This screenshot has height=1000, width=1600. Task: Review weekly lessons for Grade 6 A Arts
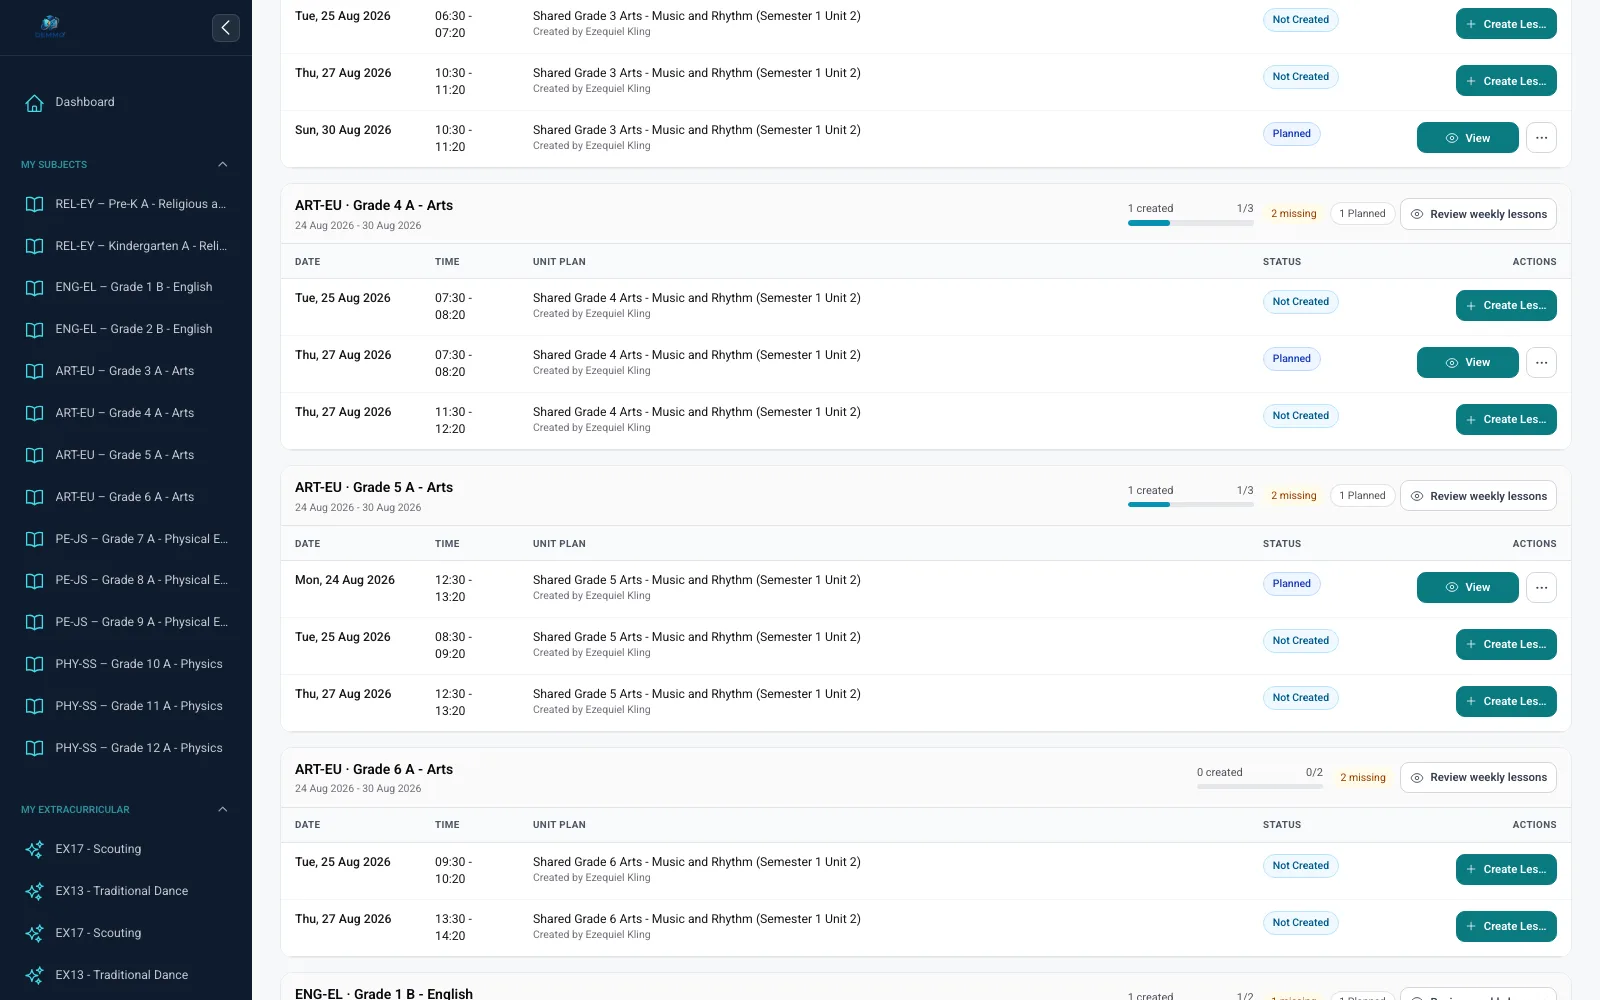tap(1478, 777)
